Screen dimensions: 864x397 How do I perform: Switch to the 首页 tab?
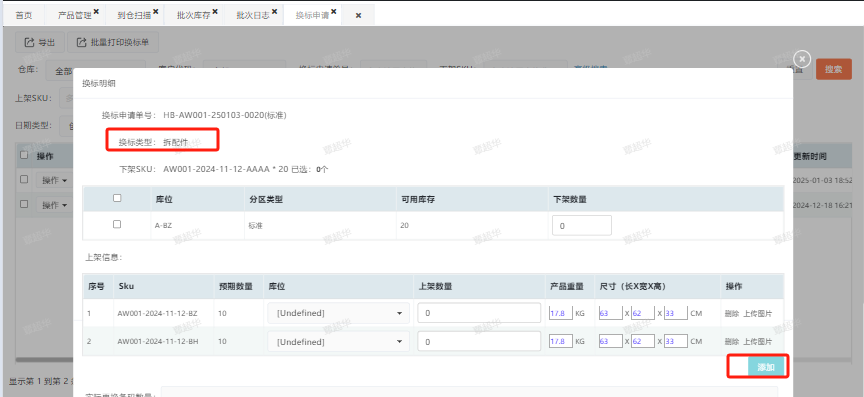(24, 15)
